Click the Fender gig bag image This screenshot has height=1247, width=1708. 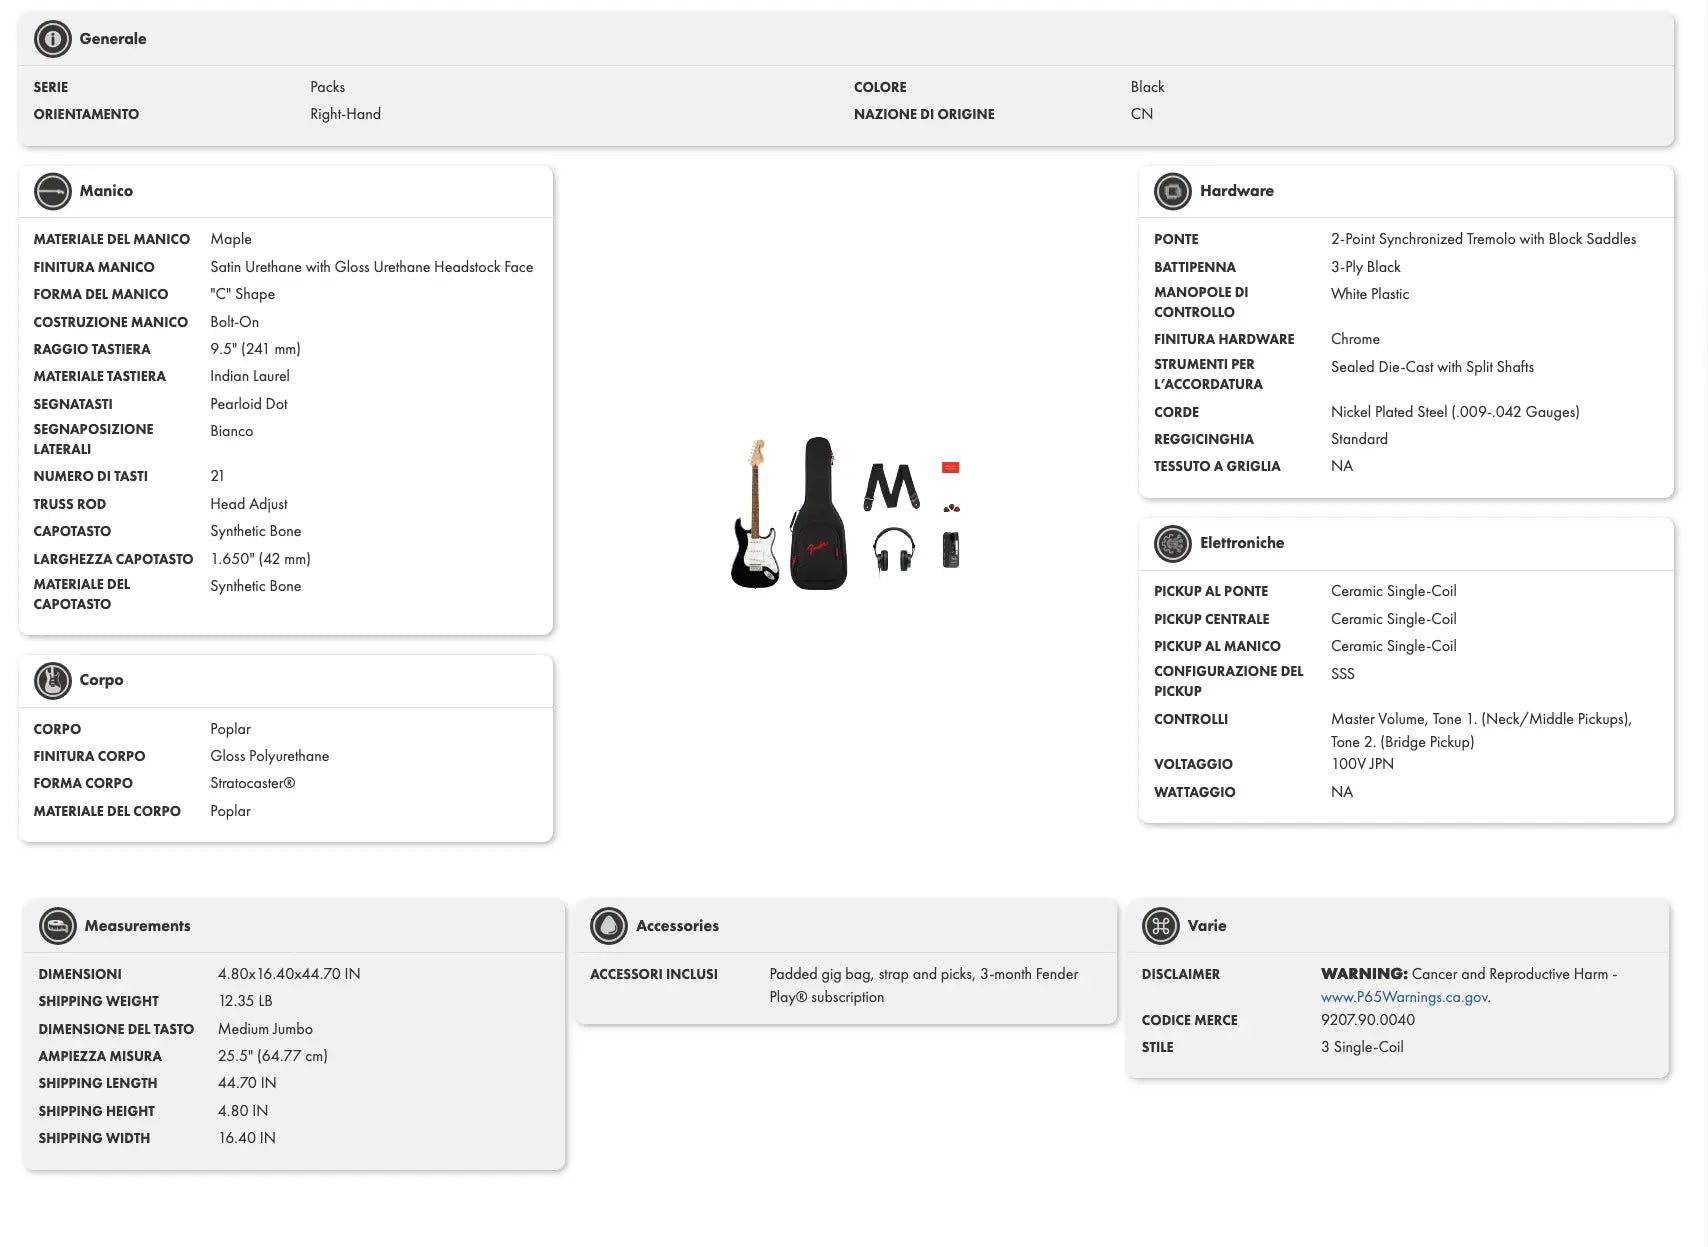[819, 515]
